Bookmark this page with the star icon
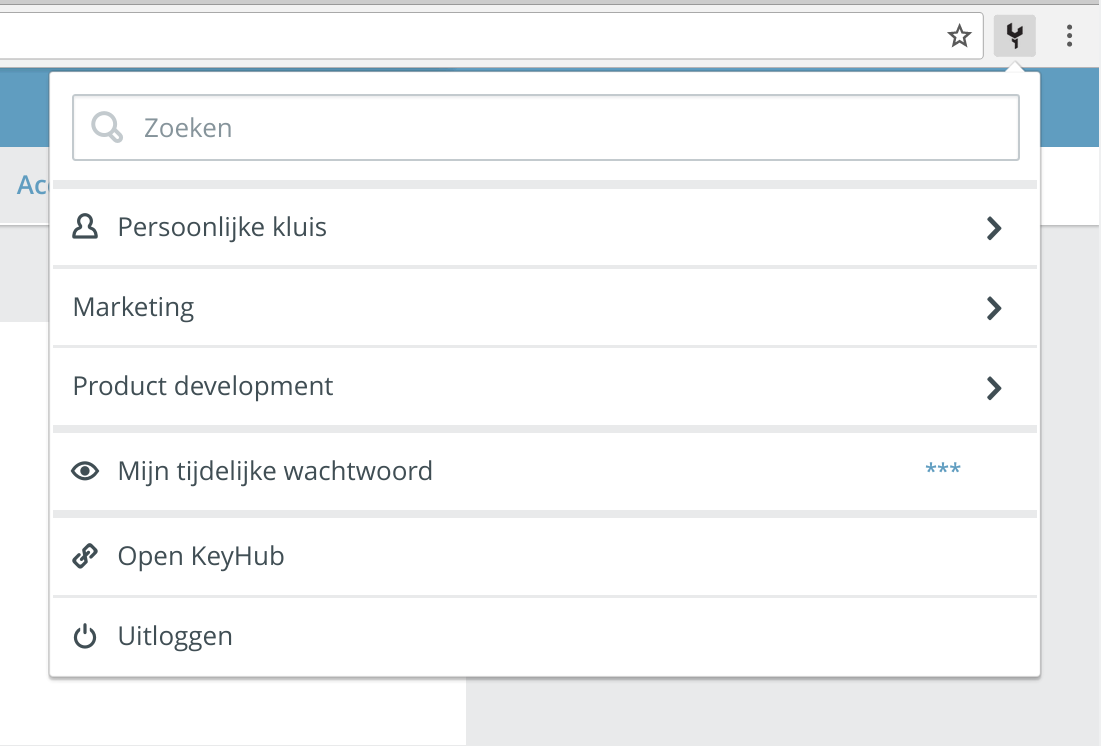This screenshot has height=746, width=1101. click(x=959, y=35)
